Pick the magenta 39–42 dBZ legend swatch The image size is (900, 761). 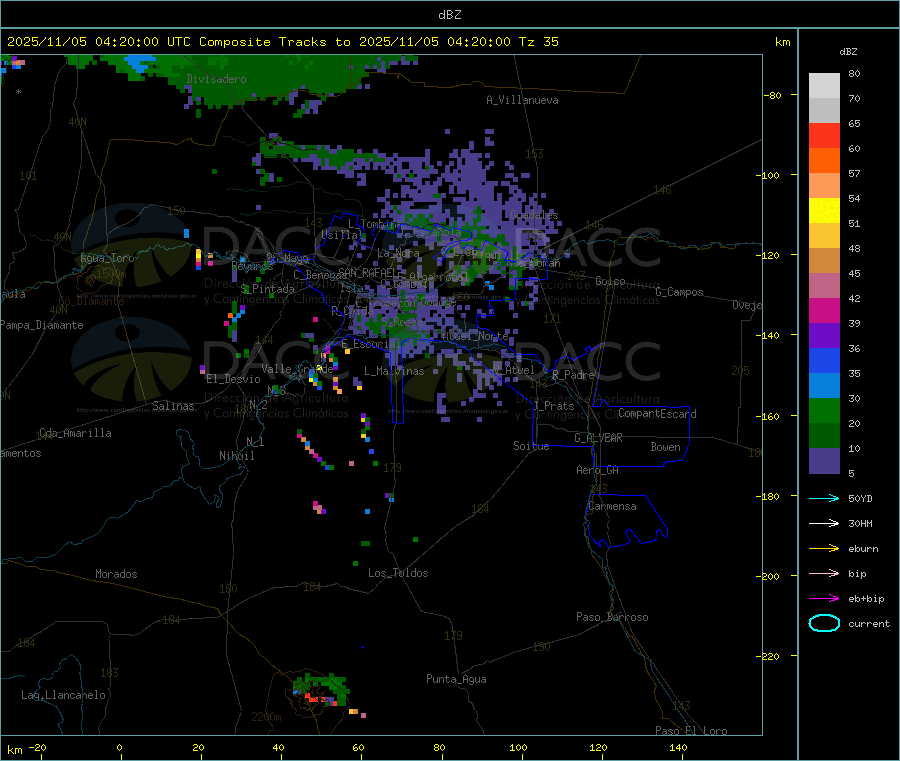tap(824, 310)
